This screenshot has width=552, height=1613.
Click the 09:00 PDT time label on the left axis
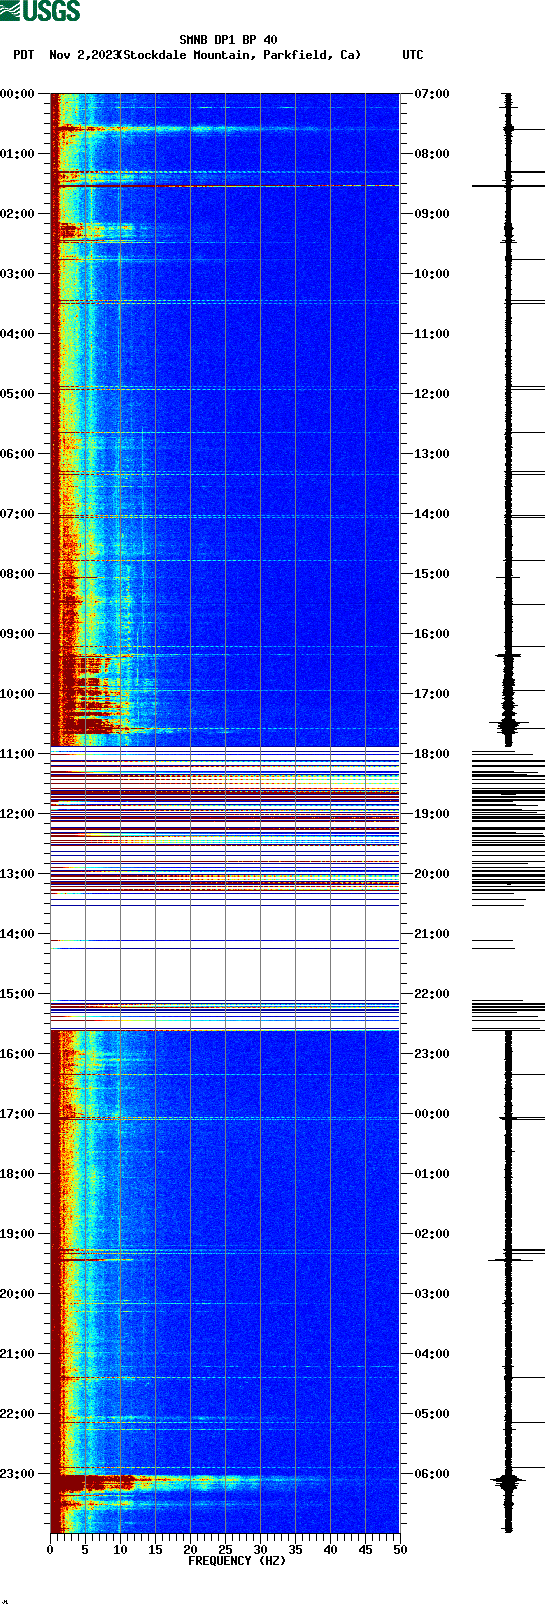point(18,634)
